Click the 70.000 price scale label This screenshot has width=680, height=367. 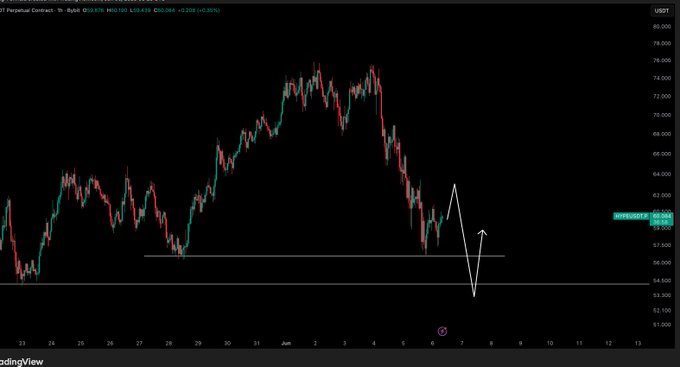click(662, 115)
